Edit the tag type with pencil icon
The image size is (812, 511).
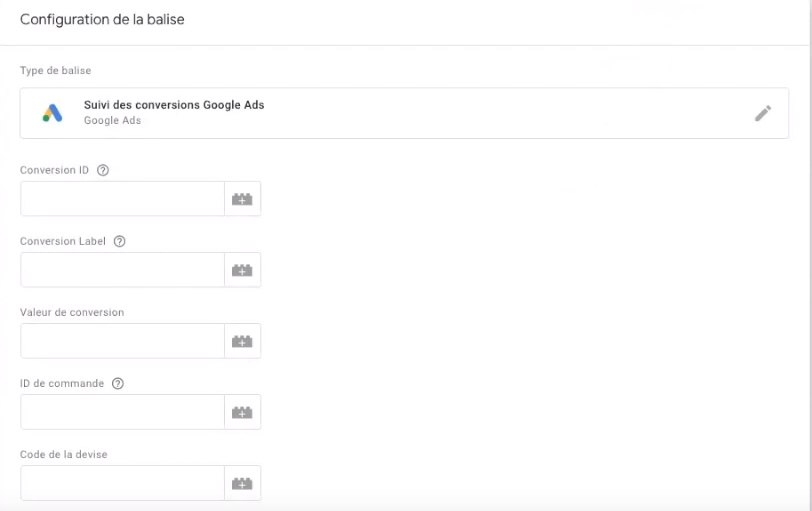point(762,113)
